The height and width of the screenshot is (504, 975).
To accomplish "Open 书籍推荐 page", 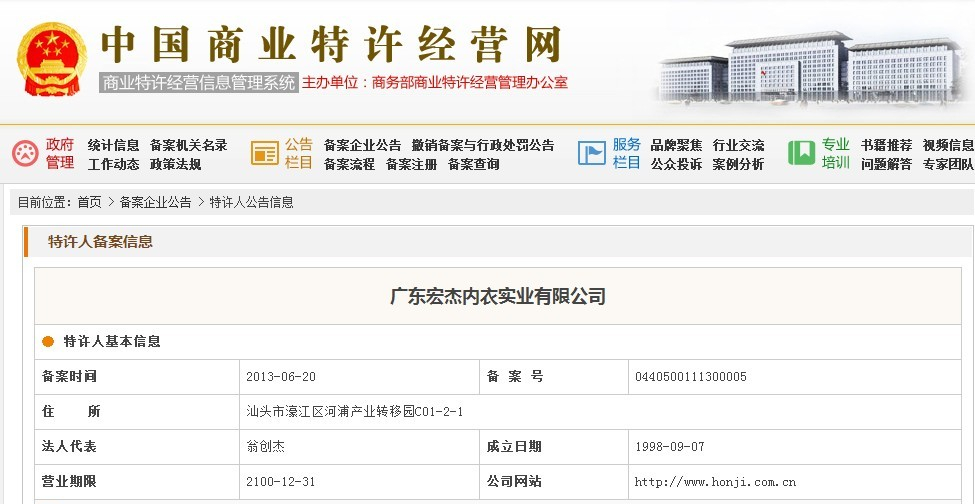I will click(x=887, y=145).
